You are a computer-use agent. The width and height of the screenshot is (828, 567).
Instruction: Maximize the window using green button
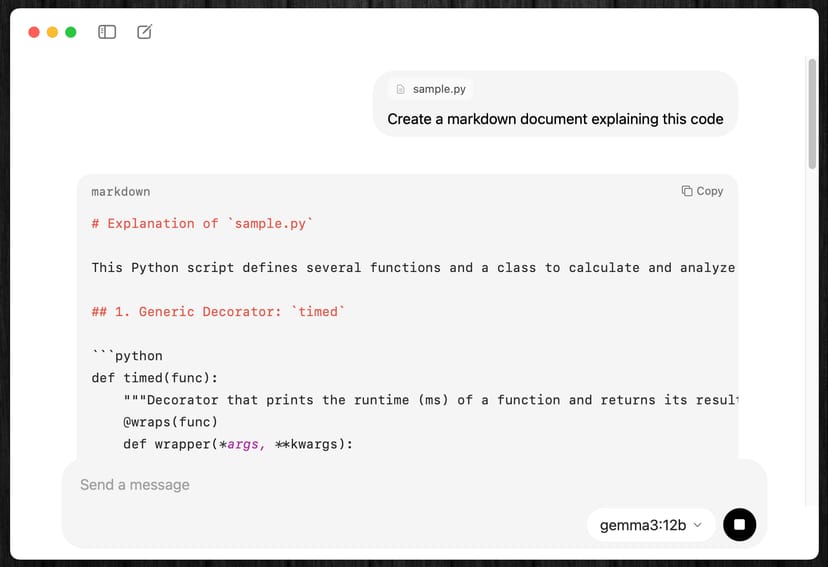[x=71, y=32]
